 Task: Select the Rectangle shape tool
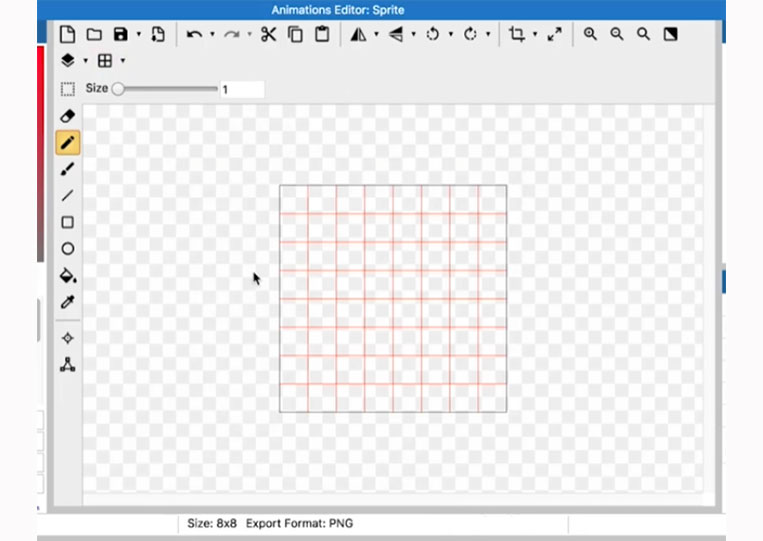point(68,222)
